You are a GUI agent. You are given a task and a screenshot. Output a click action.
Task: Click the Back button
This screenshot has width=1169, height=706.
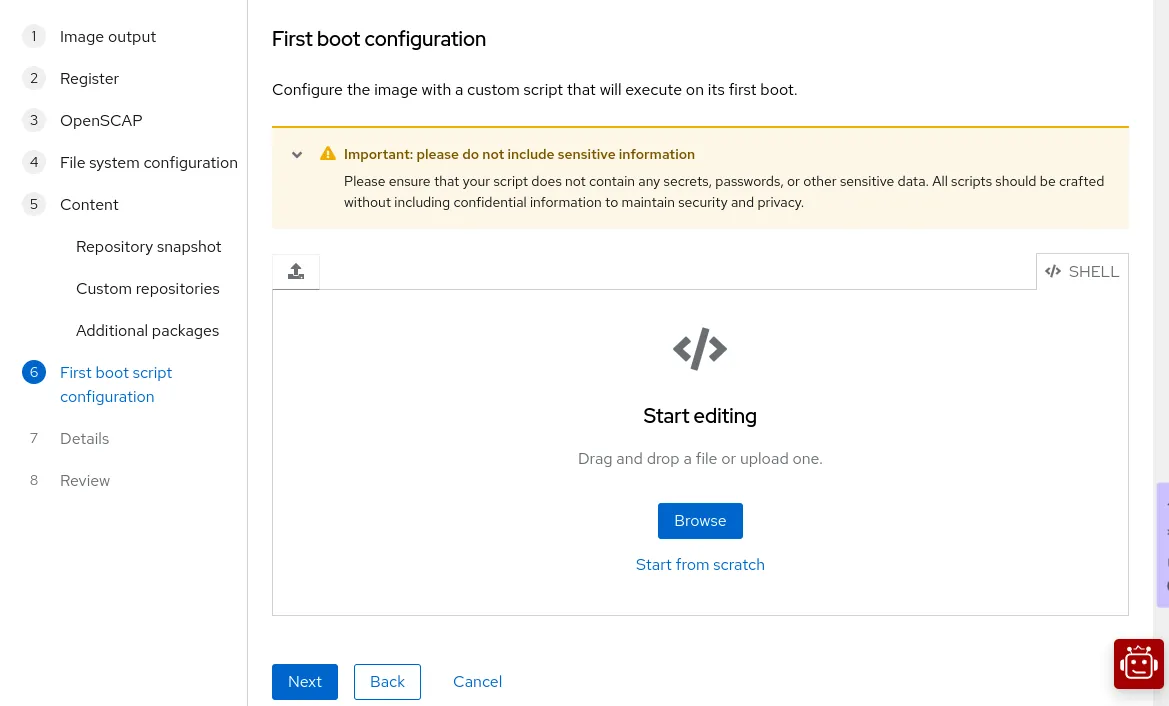pos(387,682)
